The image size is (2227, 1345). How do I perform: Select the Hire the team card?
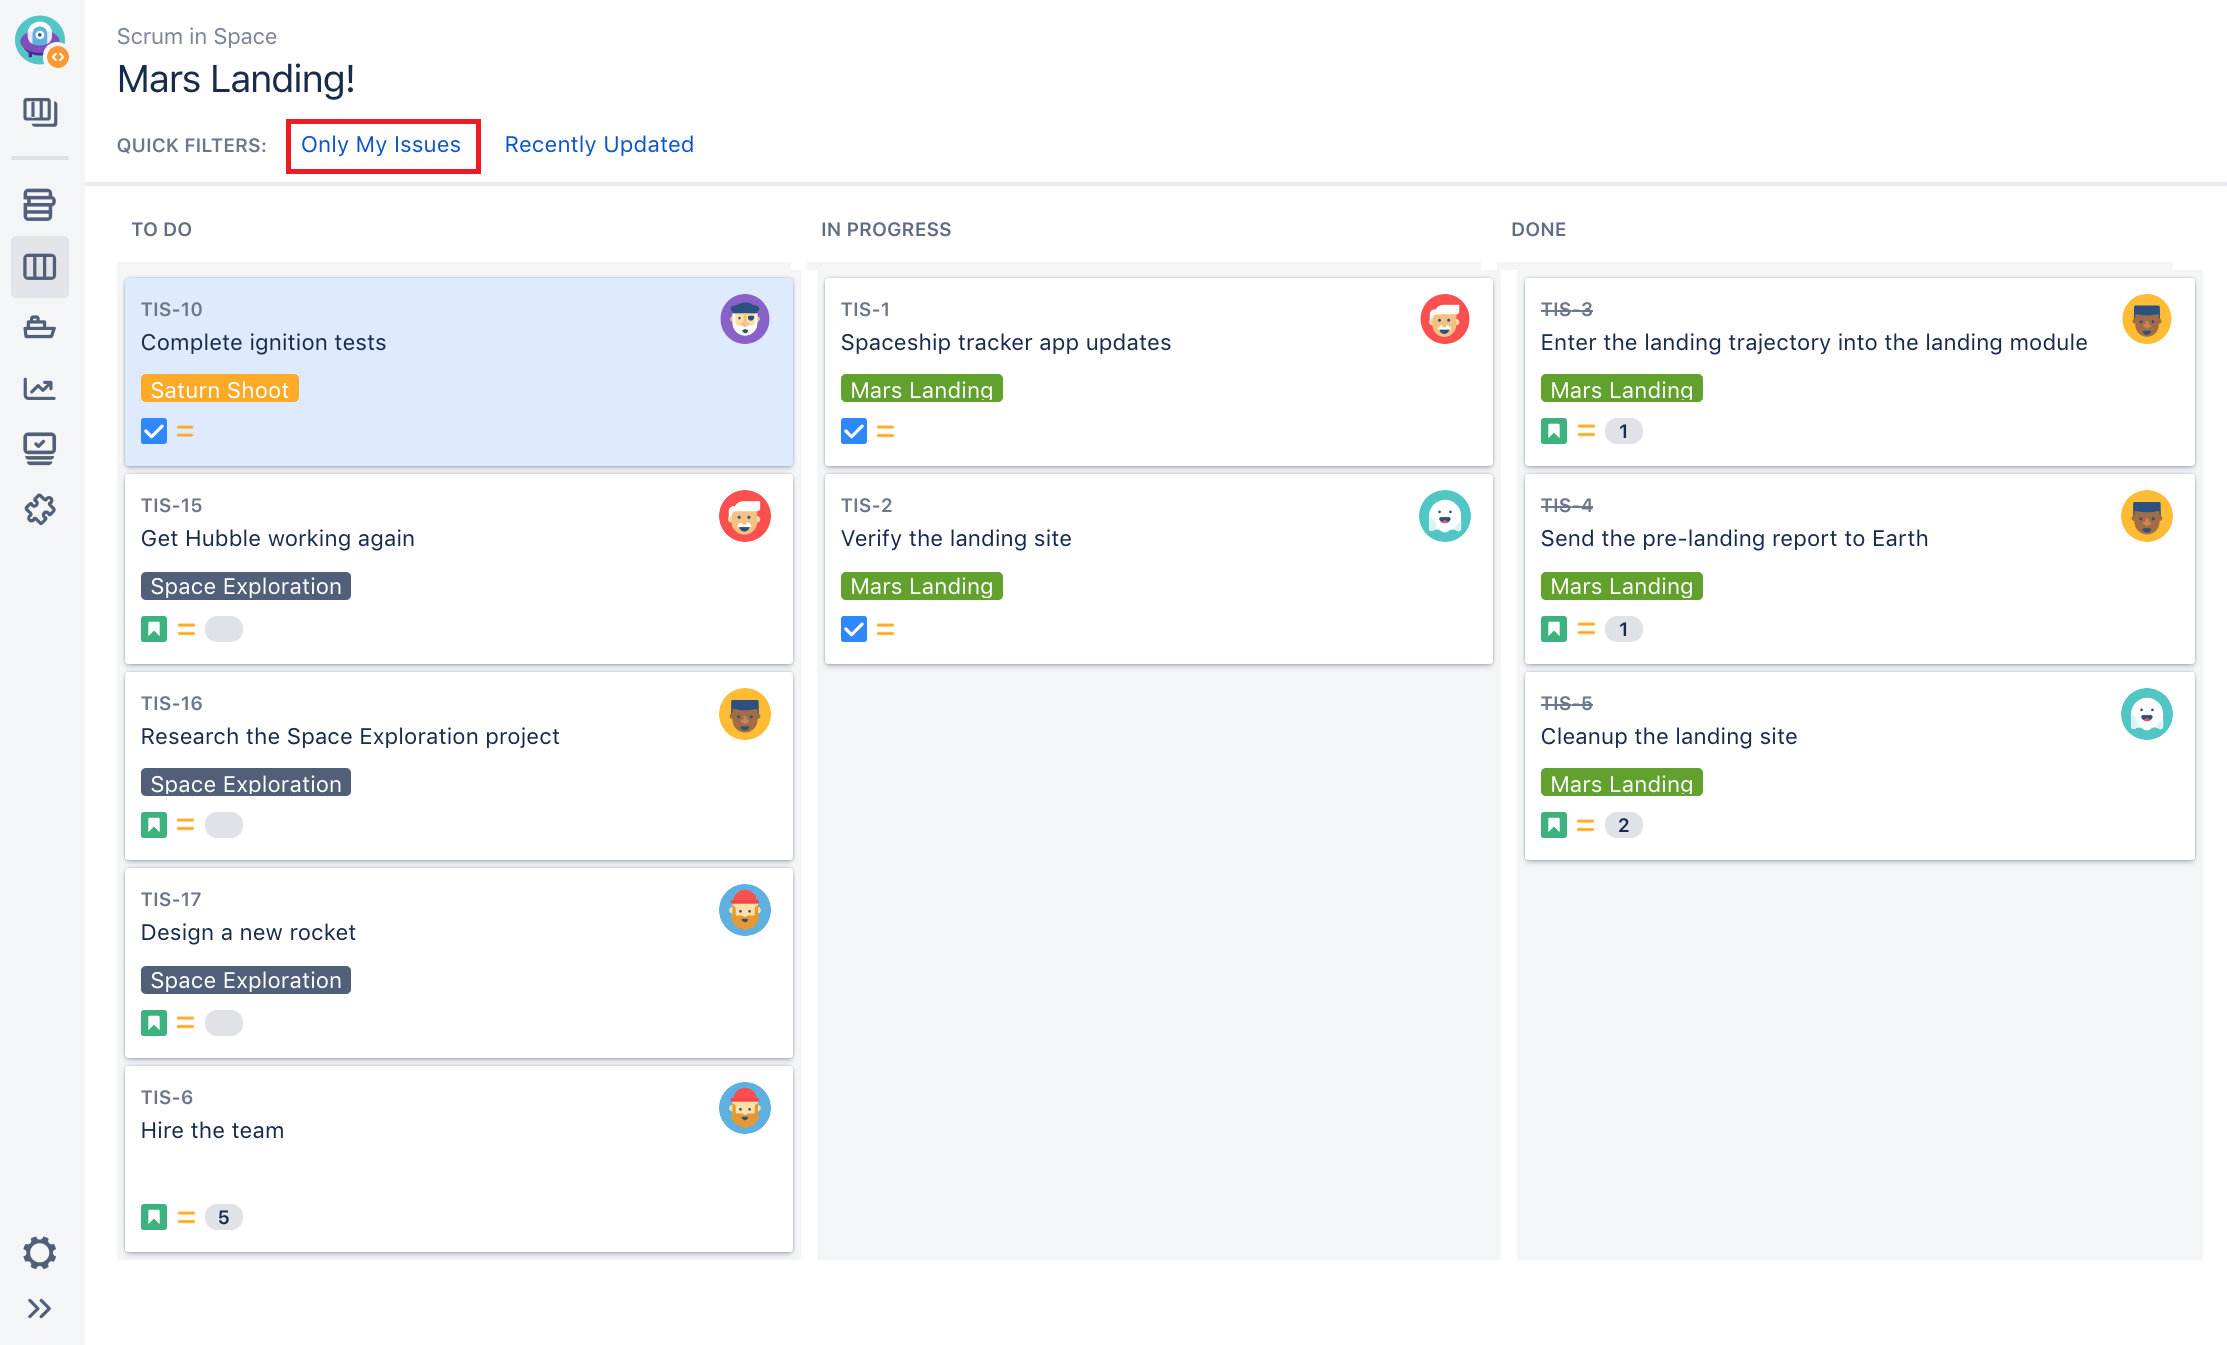(458, 1158)
